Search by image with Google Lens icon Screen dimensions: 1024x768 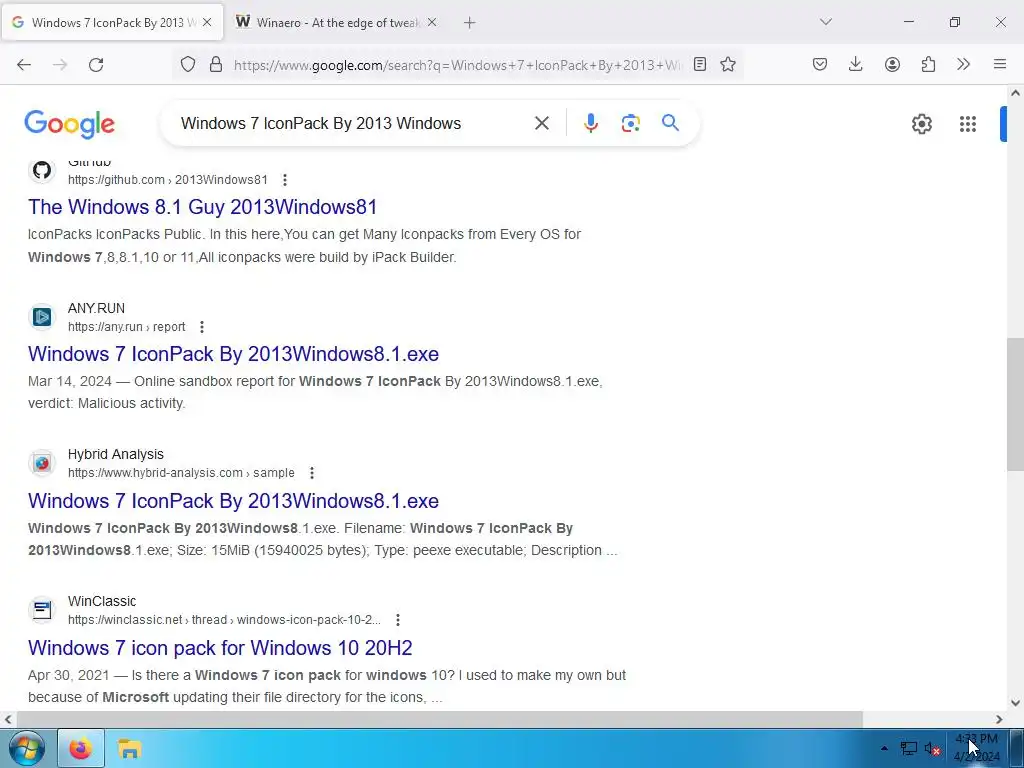630,123
